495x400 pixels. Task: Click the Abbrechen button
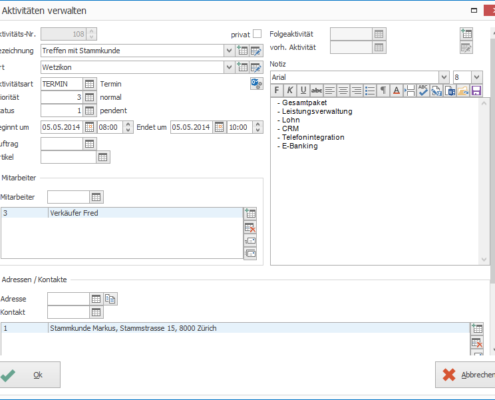pyautogui.click(x=465, y=375)
